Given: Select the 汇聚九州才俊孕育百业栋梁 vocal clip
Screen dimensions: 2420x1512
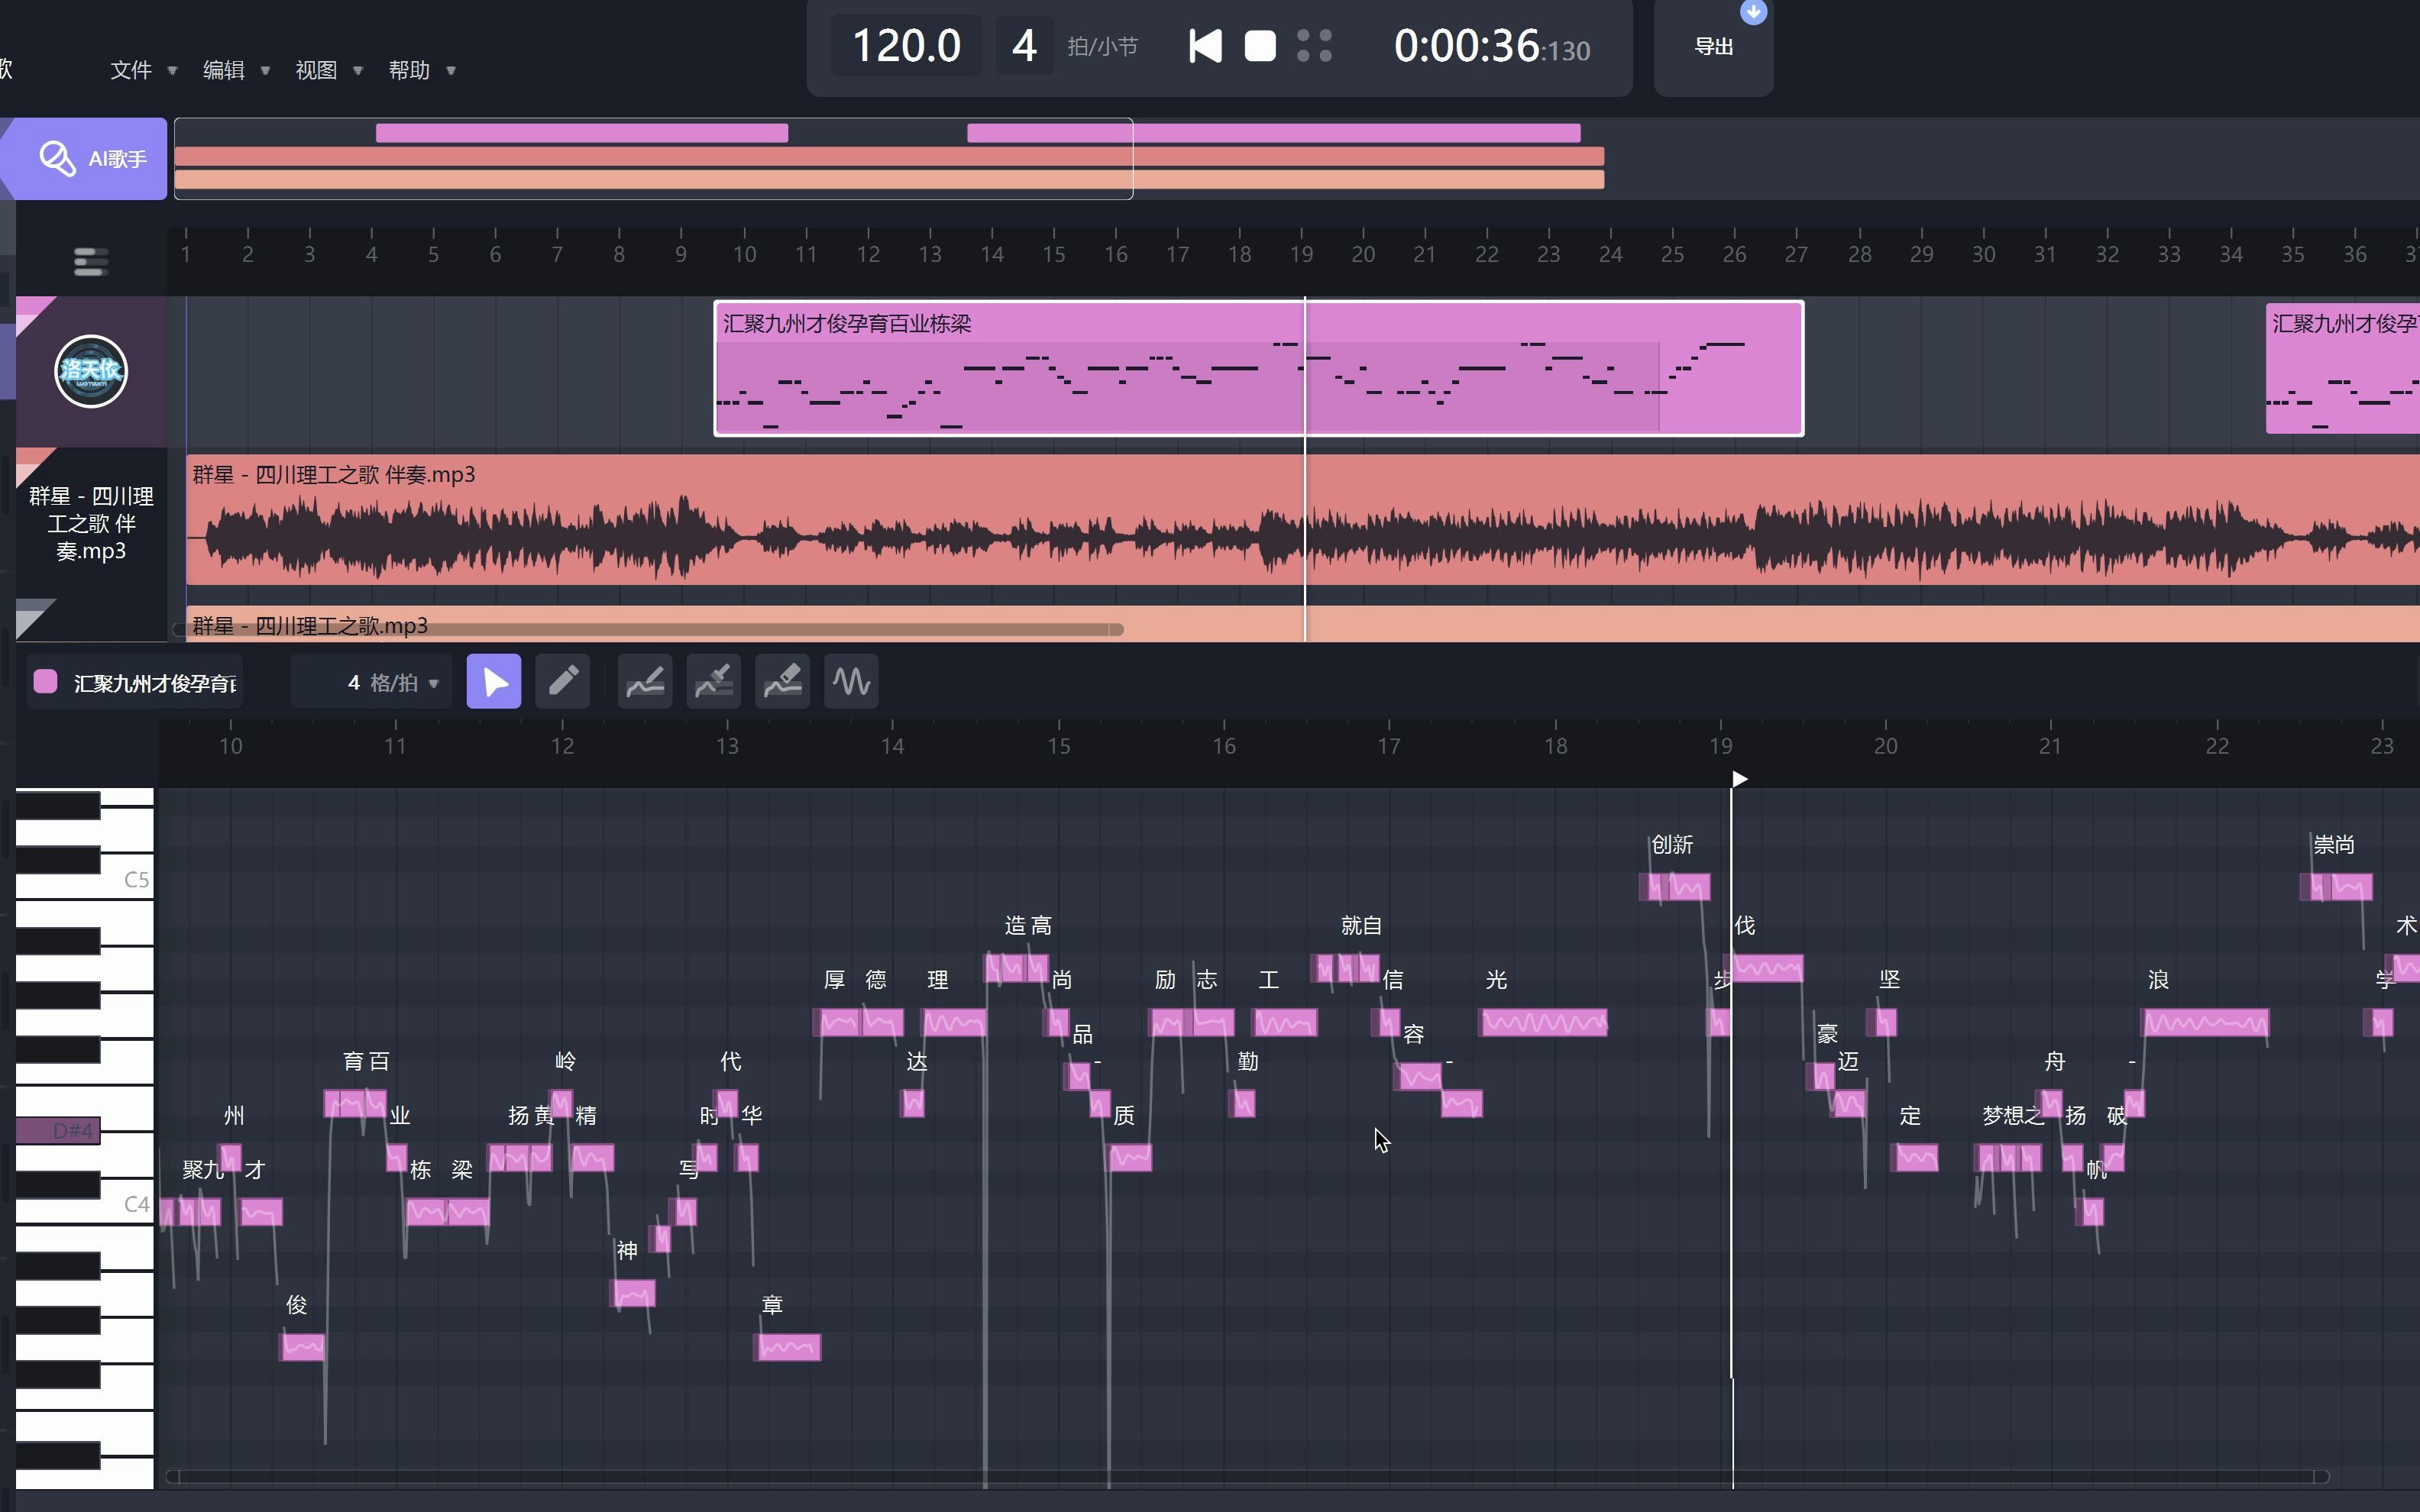Looking at the screenshot, I should (x=1258, y=368).
